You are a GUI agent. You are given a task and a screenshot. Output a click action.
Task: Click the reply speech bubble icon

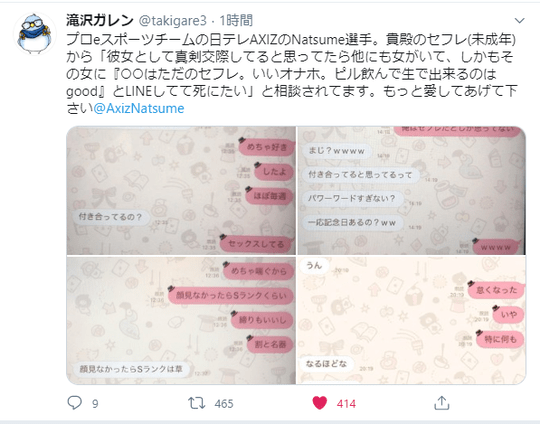(x=74, y=403)
